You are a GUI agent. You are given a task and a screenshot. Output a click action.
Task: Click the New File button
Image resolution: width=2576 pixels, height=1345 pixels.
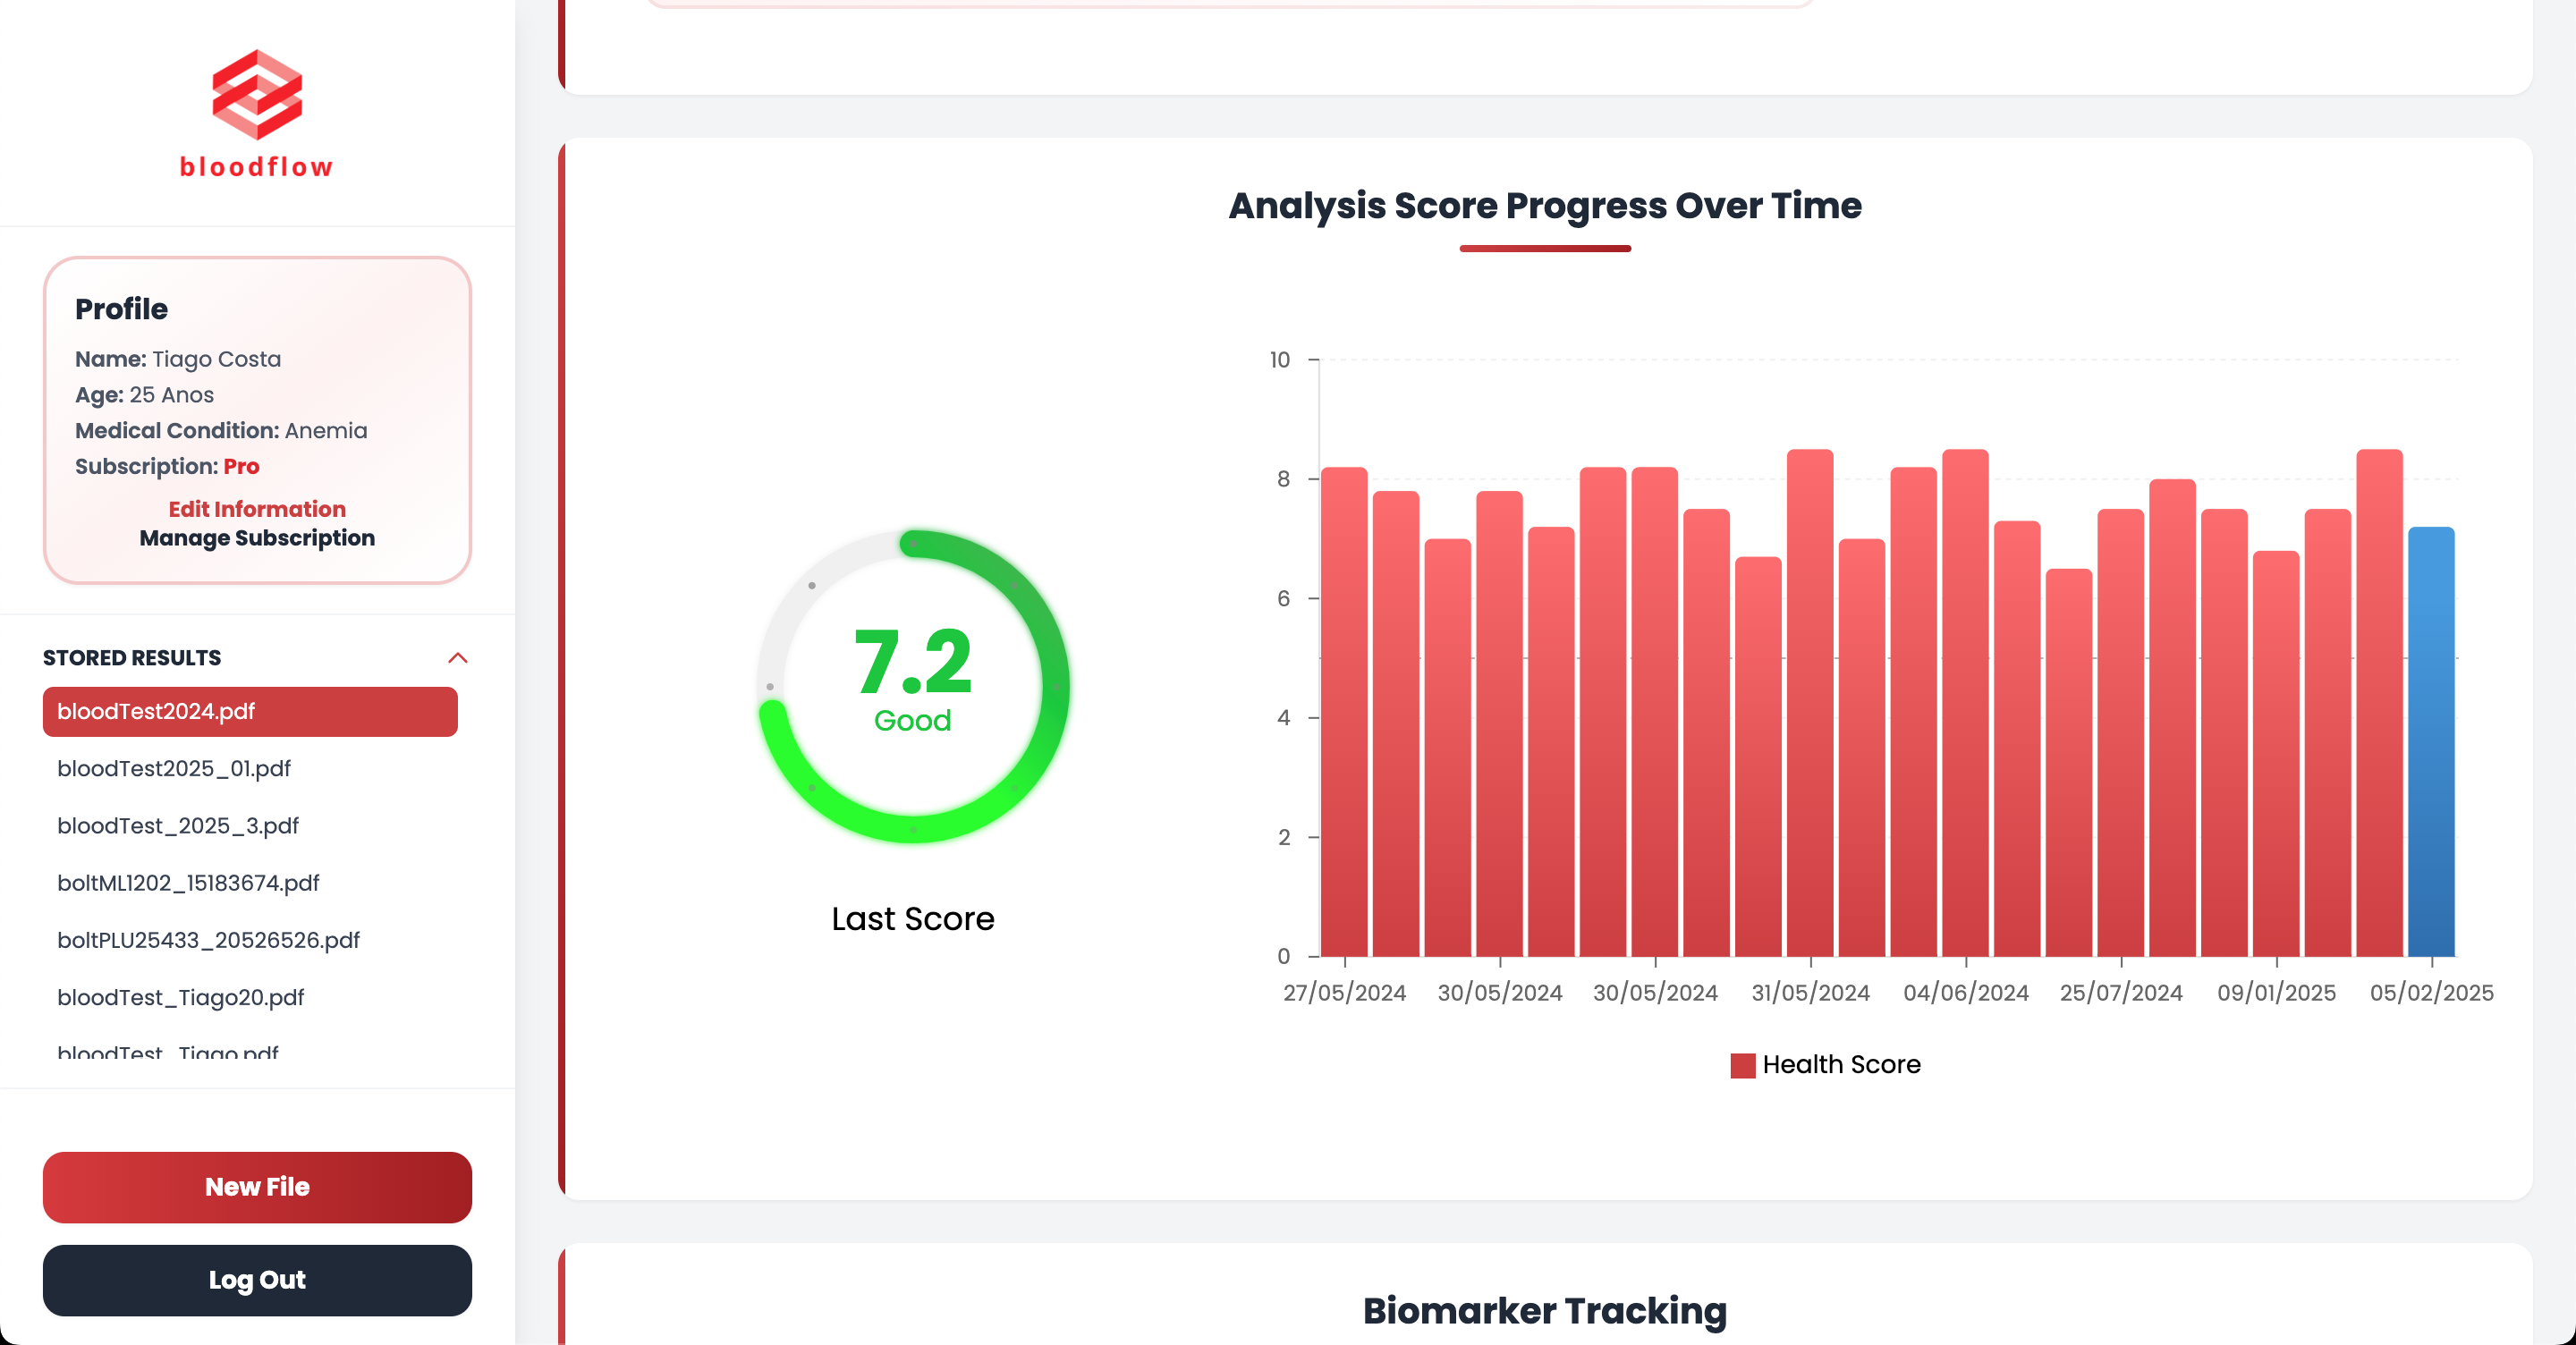tap(257, 1187)
